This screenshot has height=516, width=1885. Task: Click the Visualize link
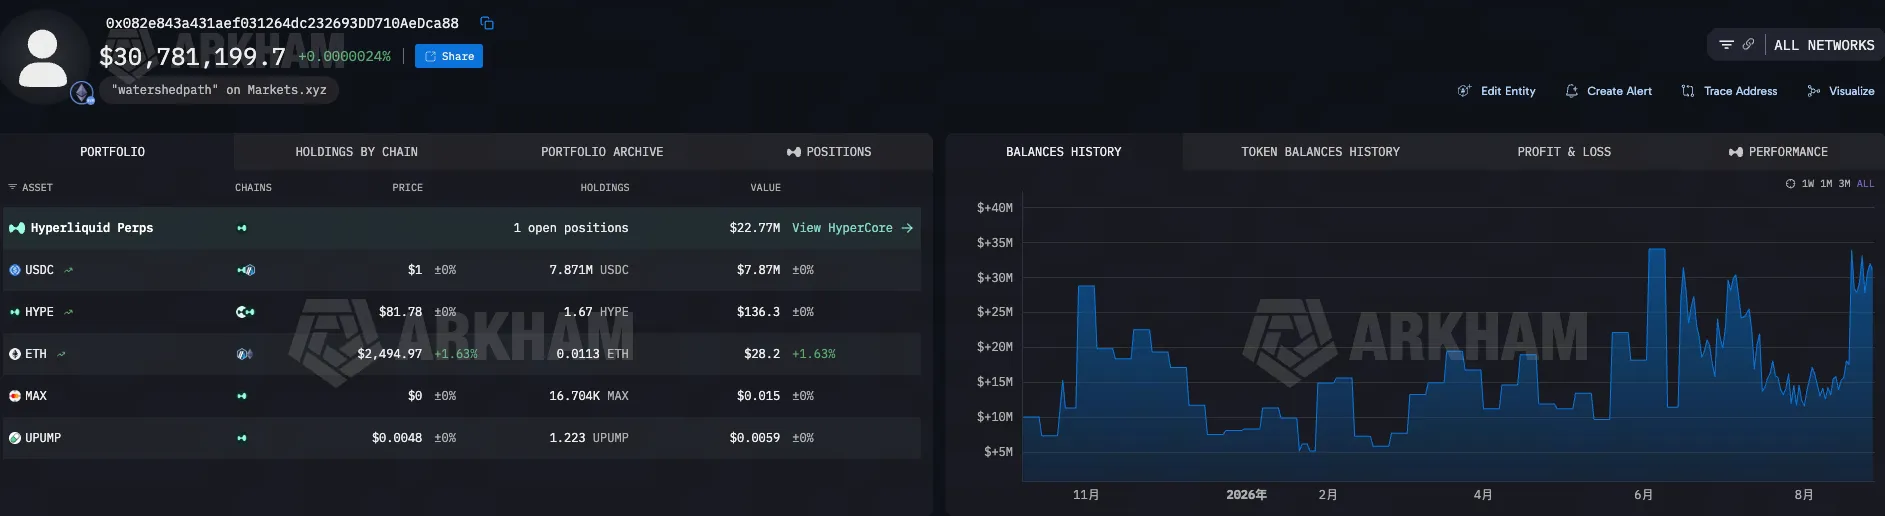pos(1851,91)
